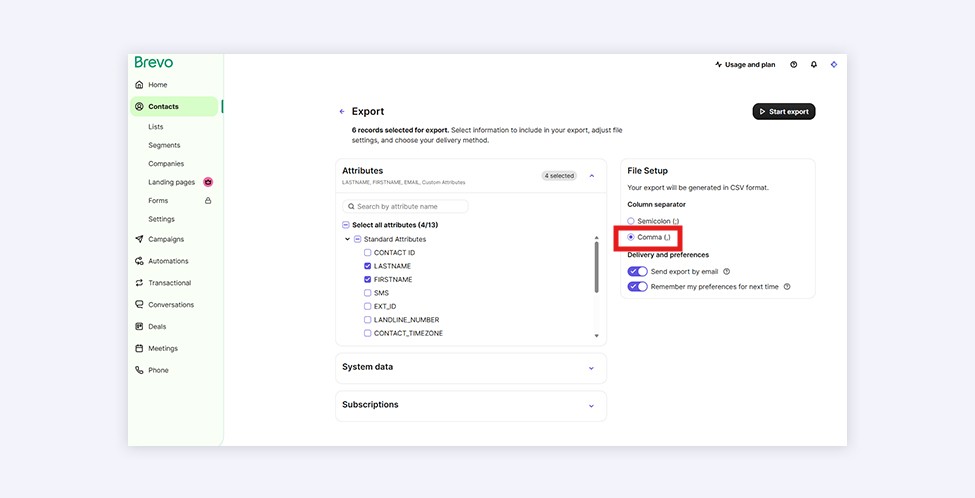Check the LANDLINE_NUMBER attribute
The image size is (975, 498).
[367, 320]
